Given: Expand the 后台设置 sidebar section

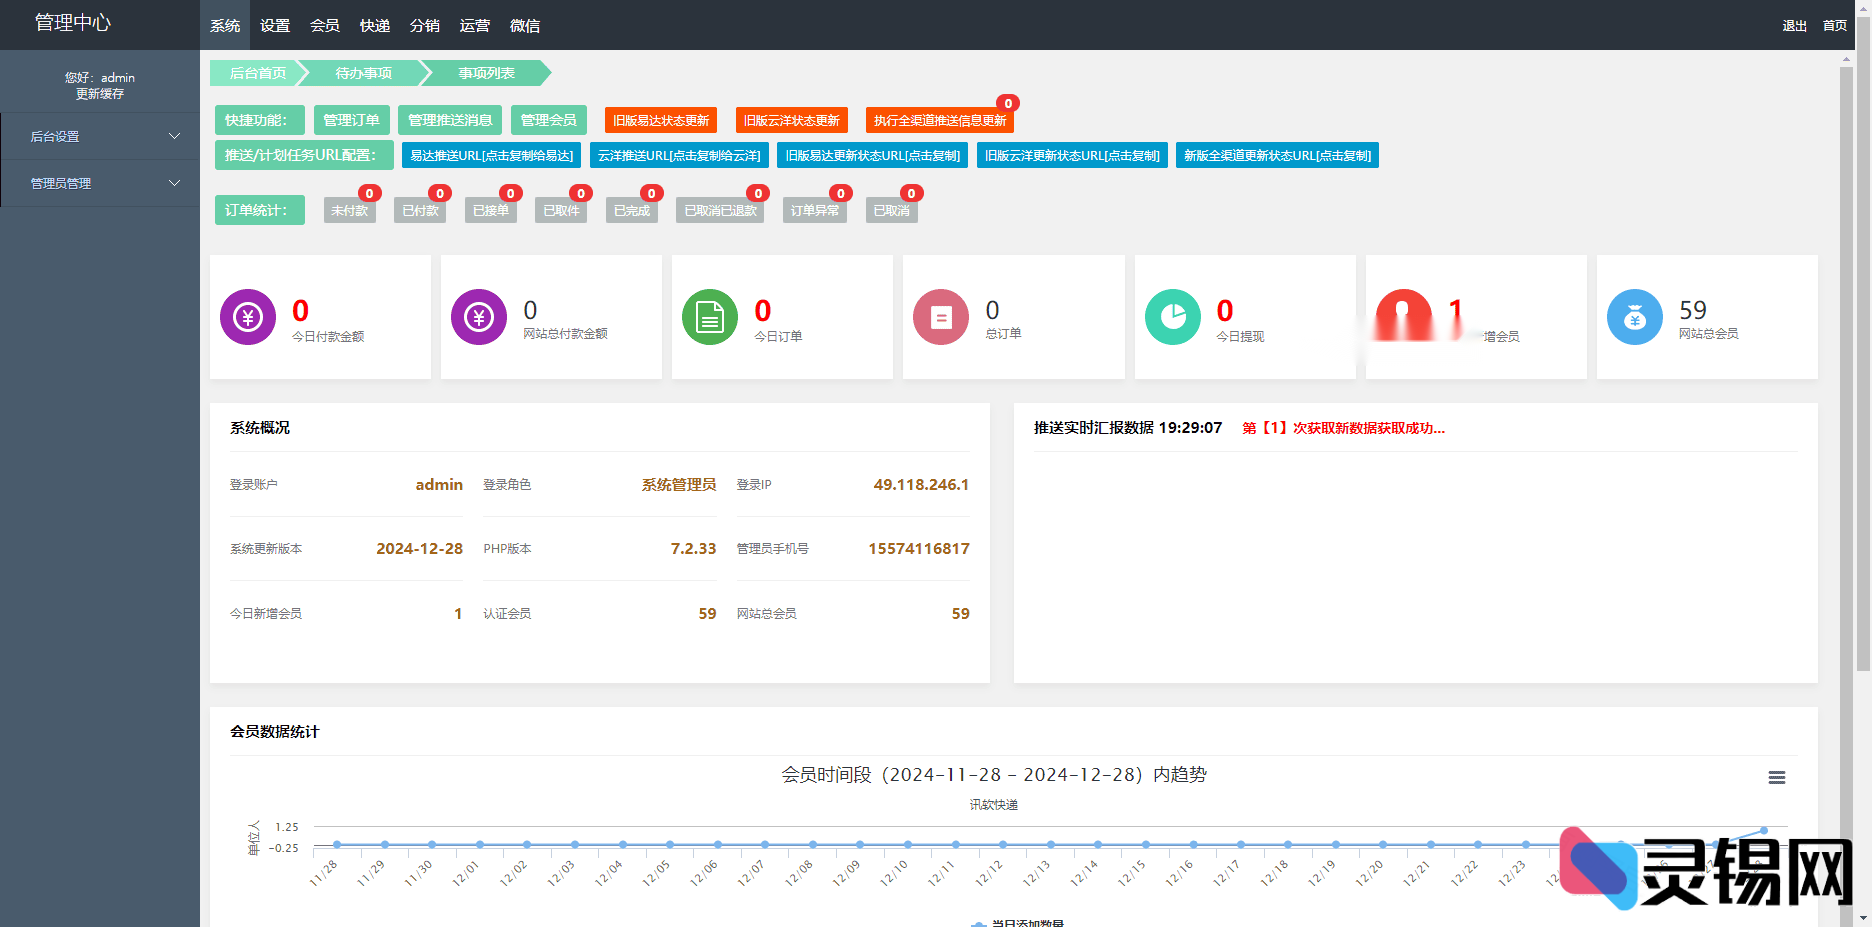Looking at the screenshot, I should 100,135.
